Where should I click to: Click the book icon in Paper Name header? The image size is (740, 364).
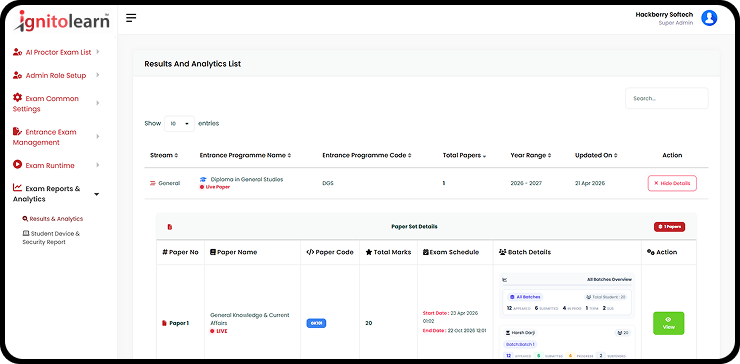click(213, 252)
